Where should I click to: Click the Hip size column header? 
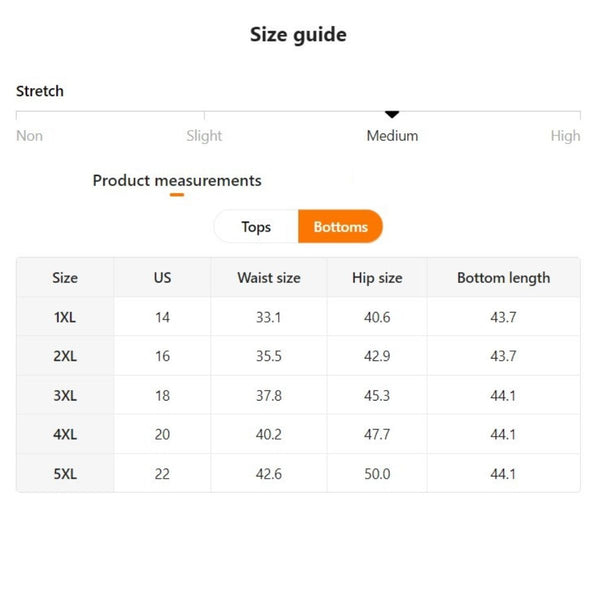tap(377, 278)
